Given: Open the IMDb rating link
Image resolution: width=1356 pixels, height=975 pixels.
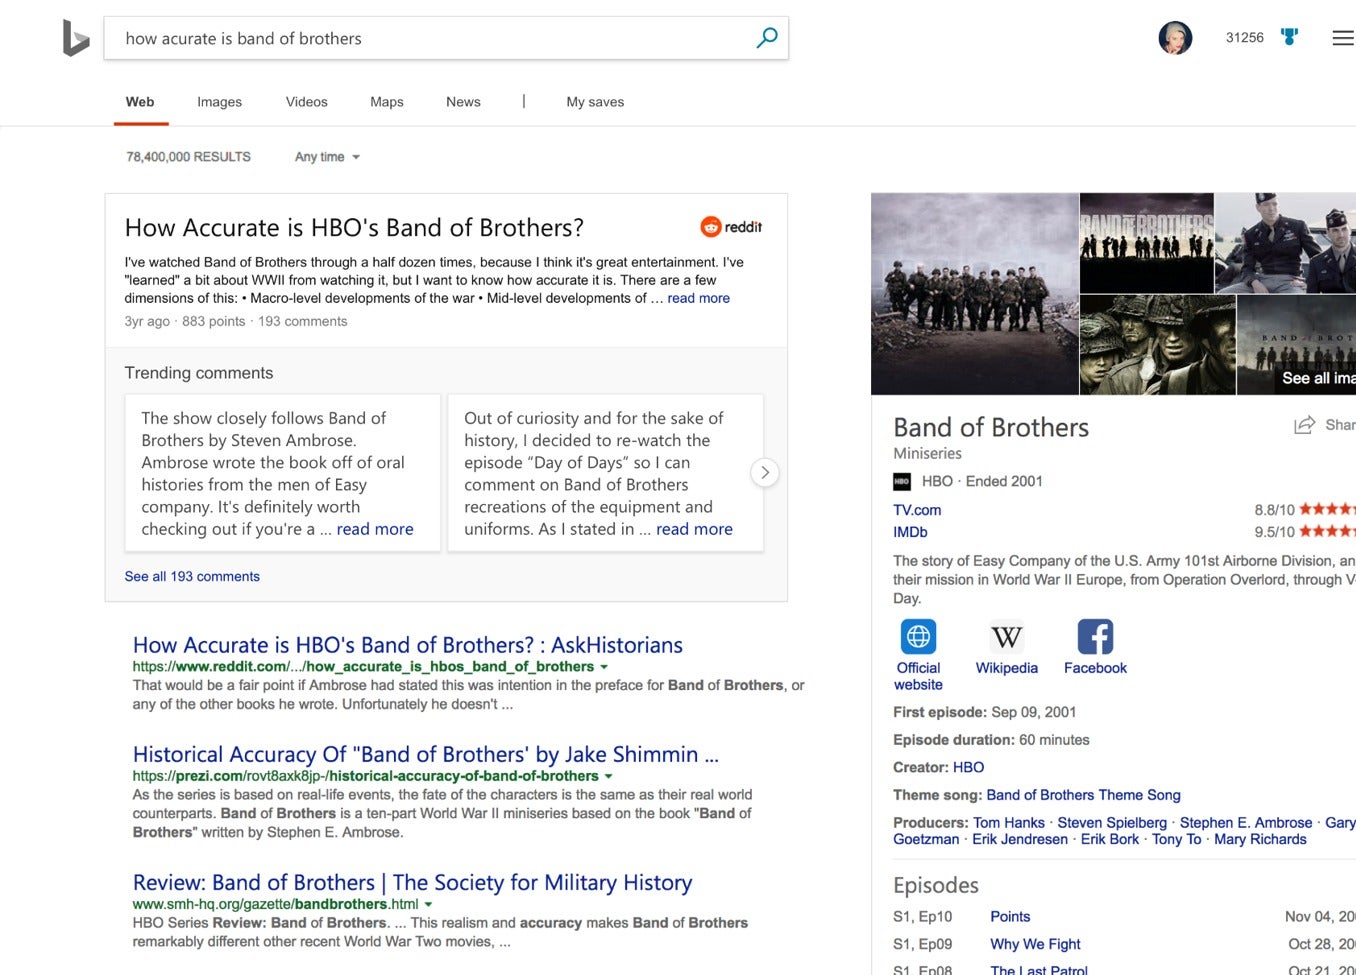Looking at the screenshot, I should tap(910, 532).
